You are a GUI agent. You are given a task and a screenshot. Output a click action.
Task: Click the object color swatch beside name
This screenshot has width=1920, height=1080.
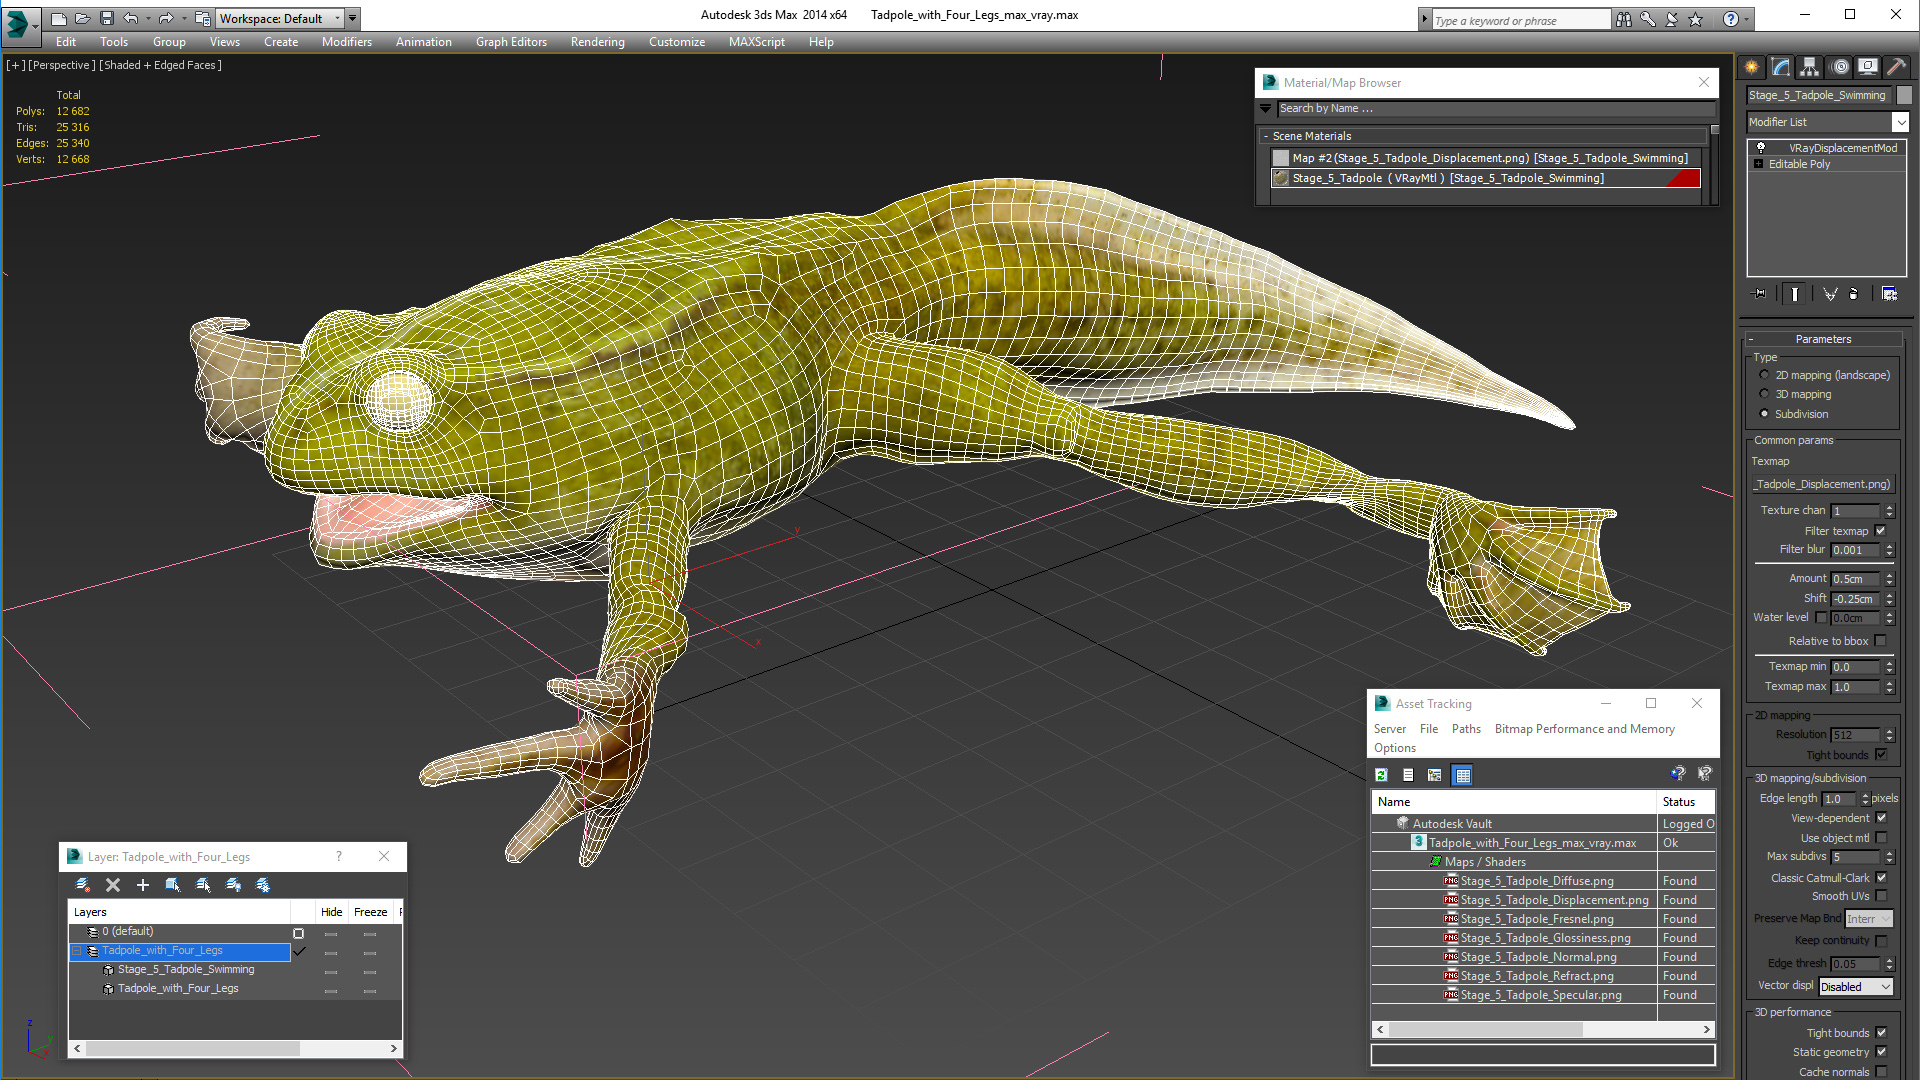point(1904,95)
